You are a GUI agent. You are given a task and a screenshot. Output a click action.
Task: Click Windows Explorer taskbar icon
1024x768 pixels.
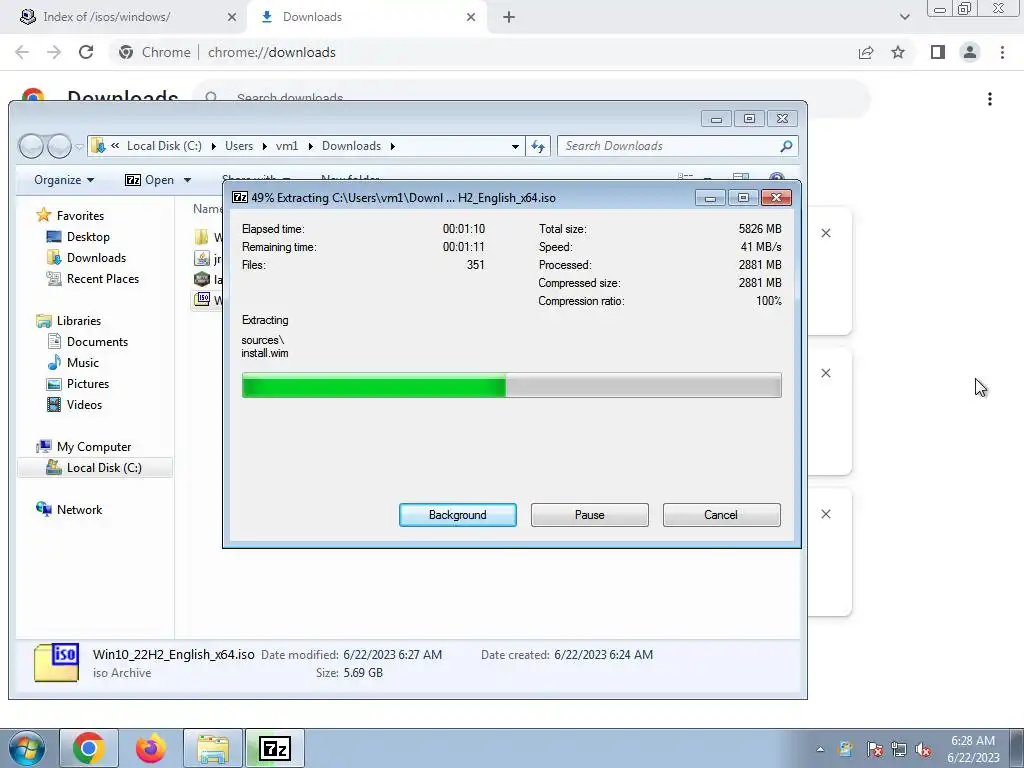click(213, 748)
